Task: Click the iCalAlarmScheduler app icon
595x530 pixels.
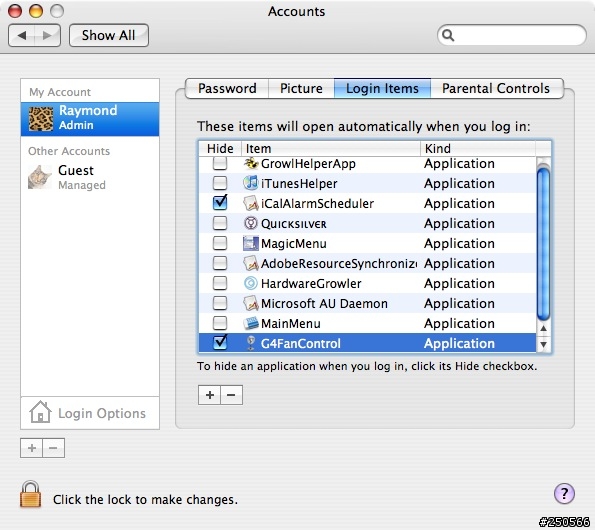Action: [251, 203]
